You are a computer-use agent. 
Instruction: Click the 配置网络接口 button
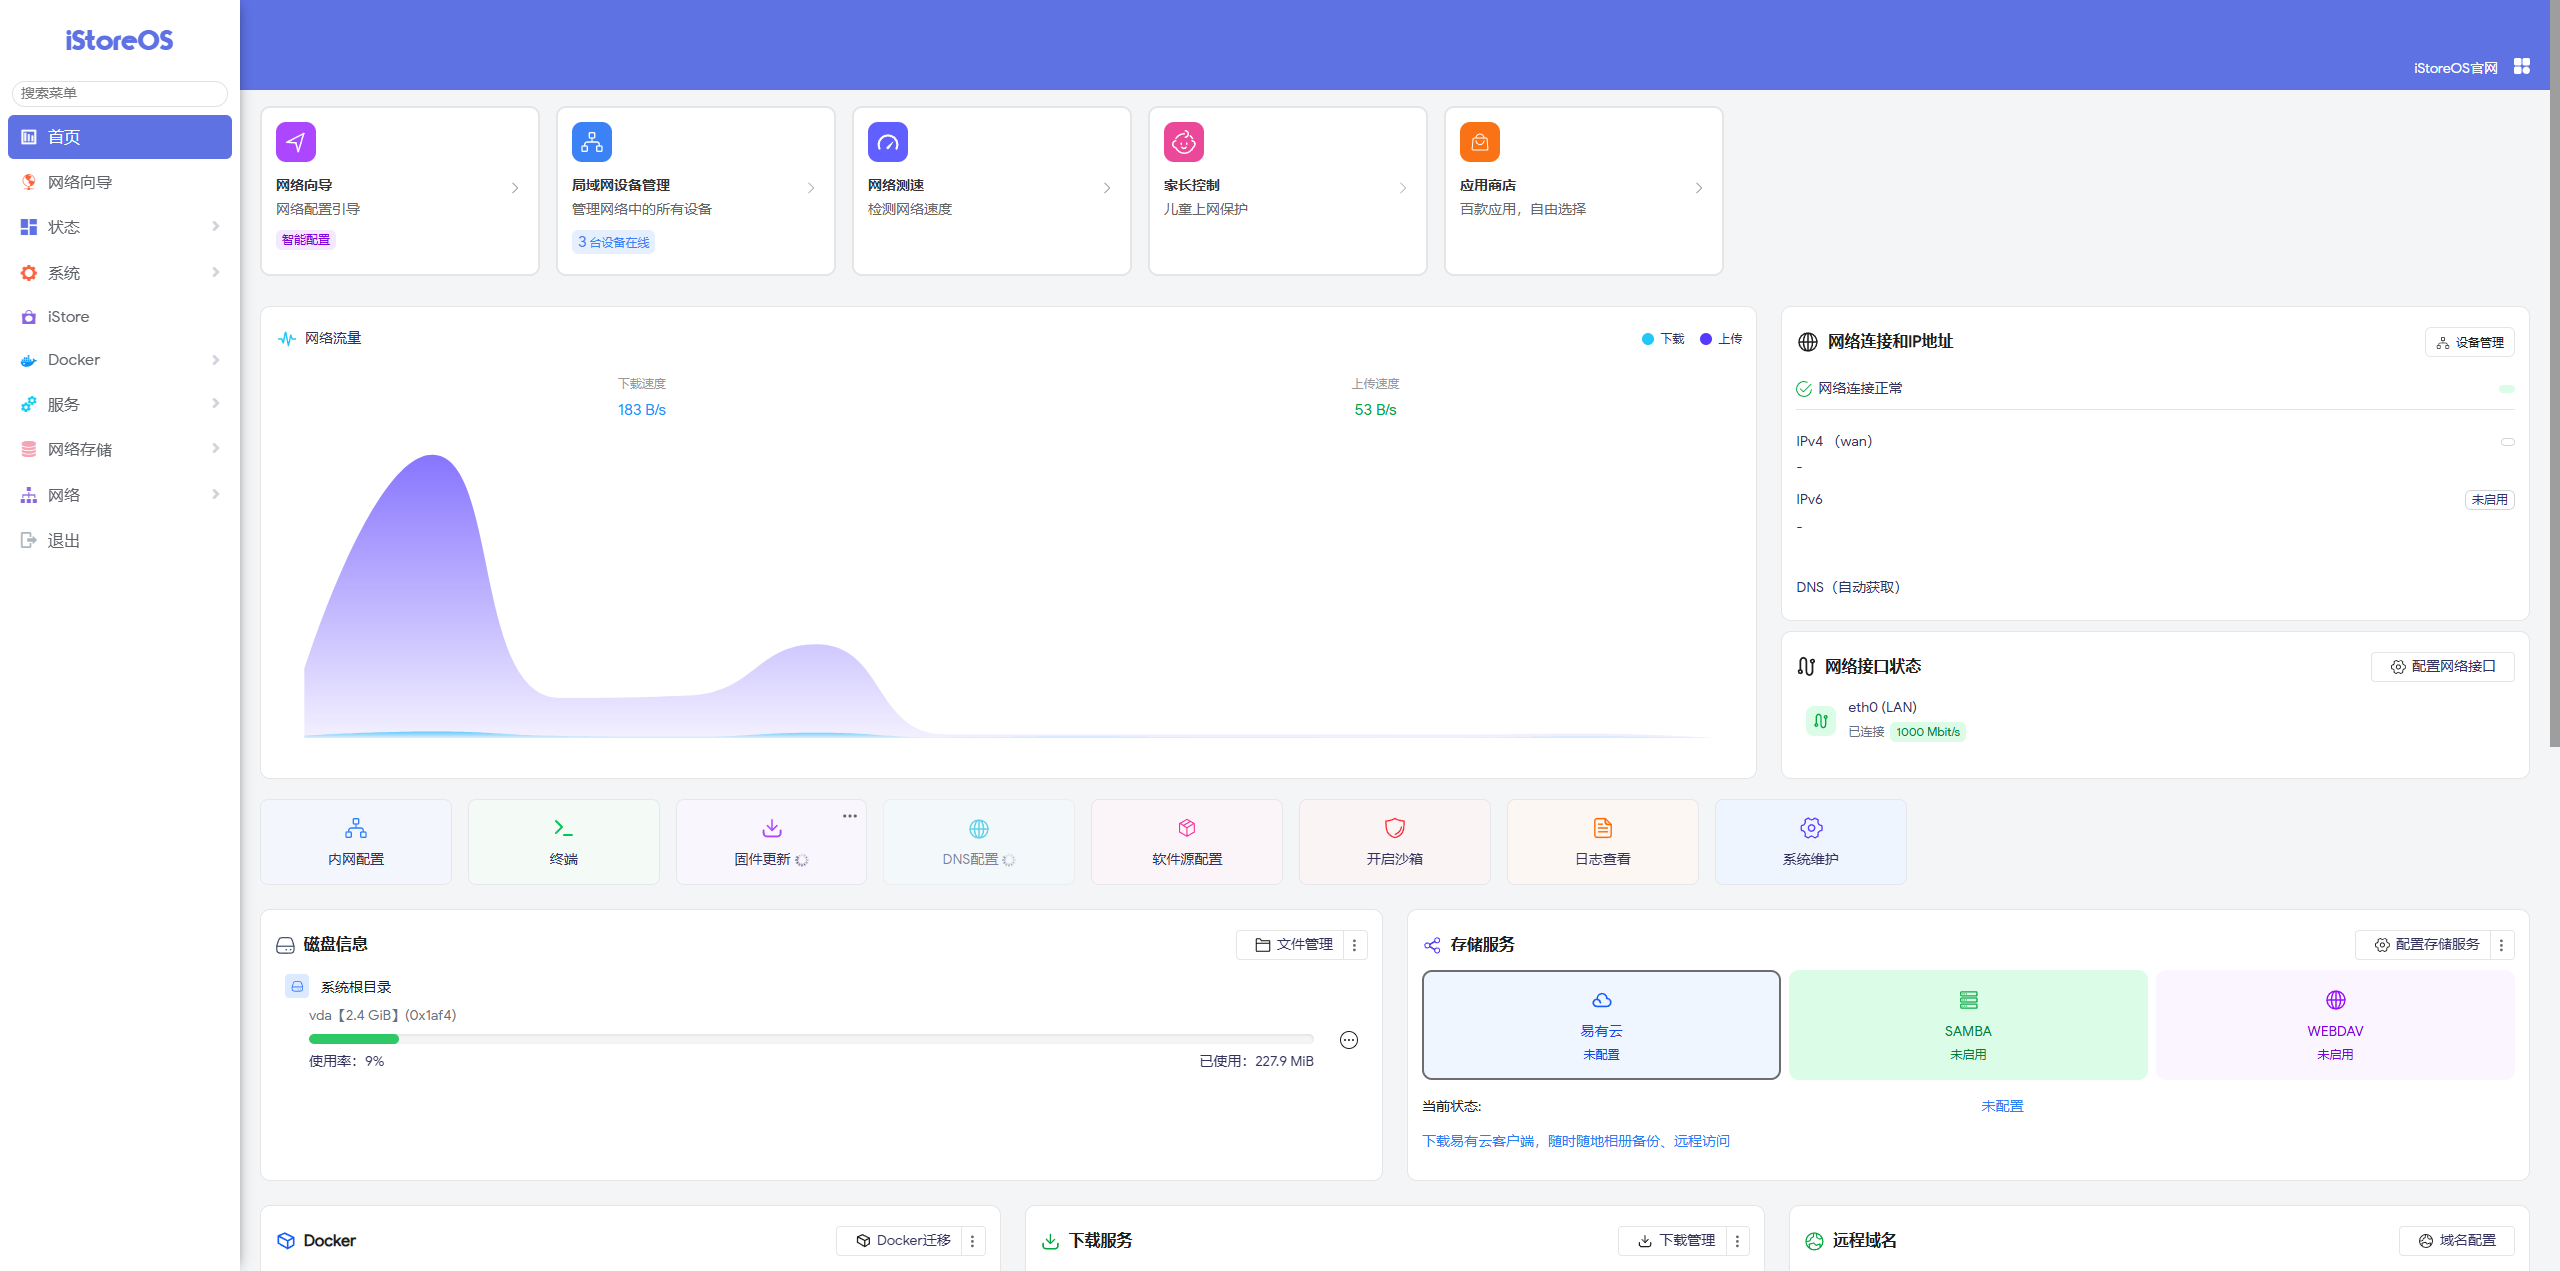point(2442,667)
